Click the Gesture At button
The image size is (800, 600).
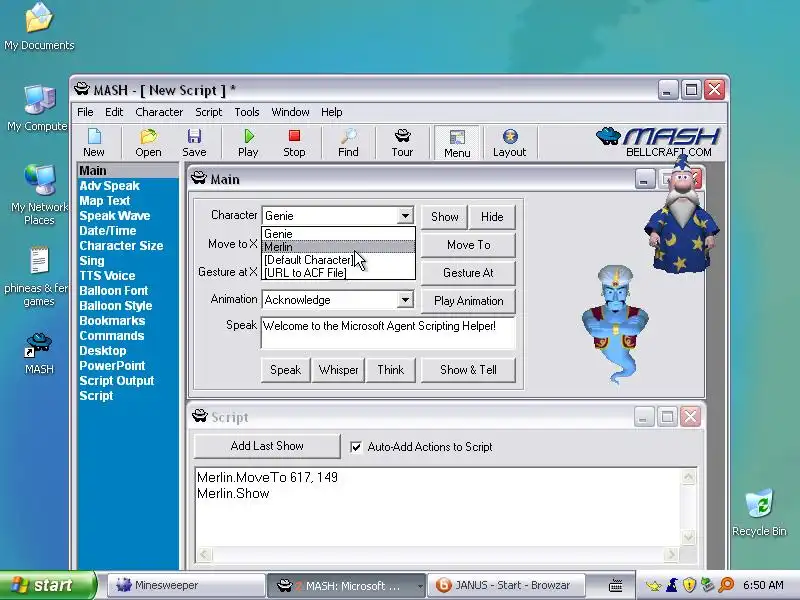coord(468,273)
